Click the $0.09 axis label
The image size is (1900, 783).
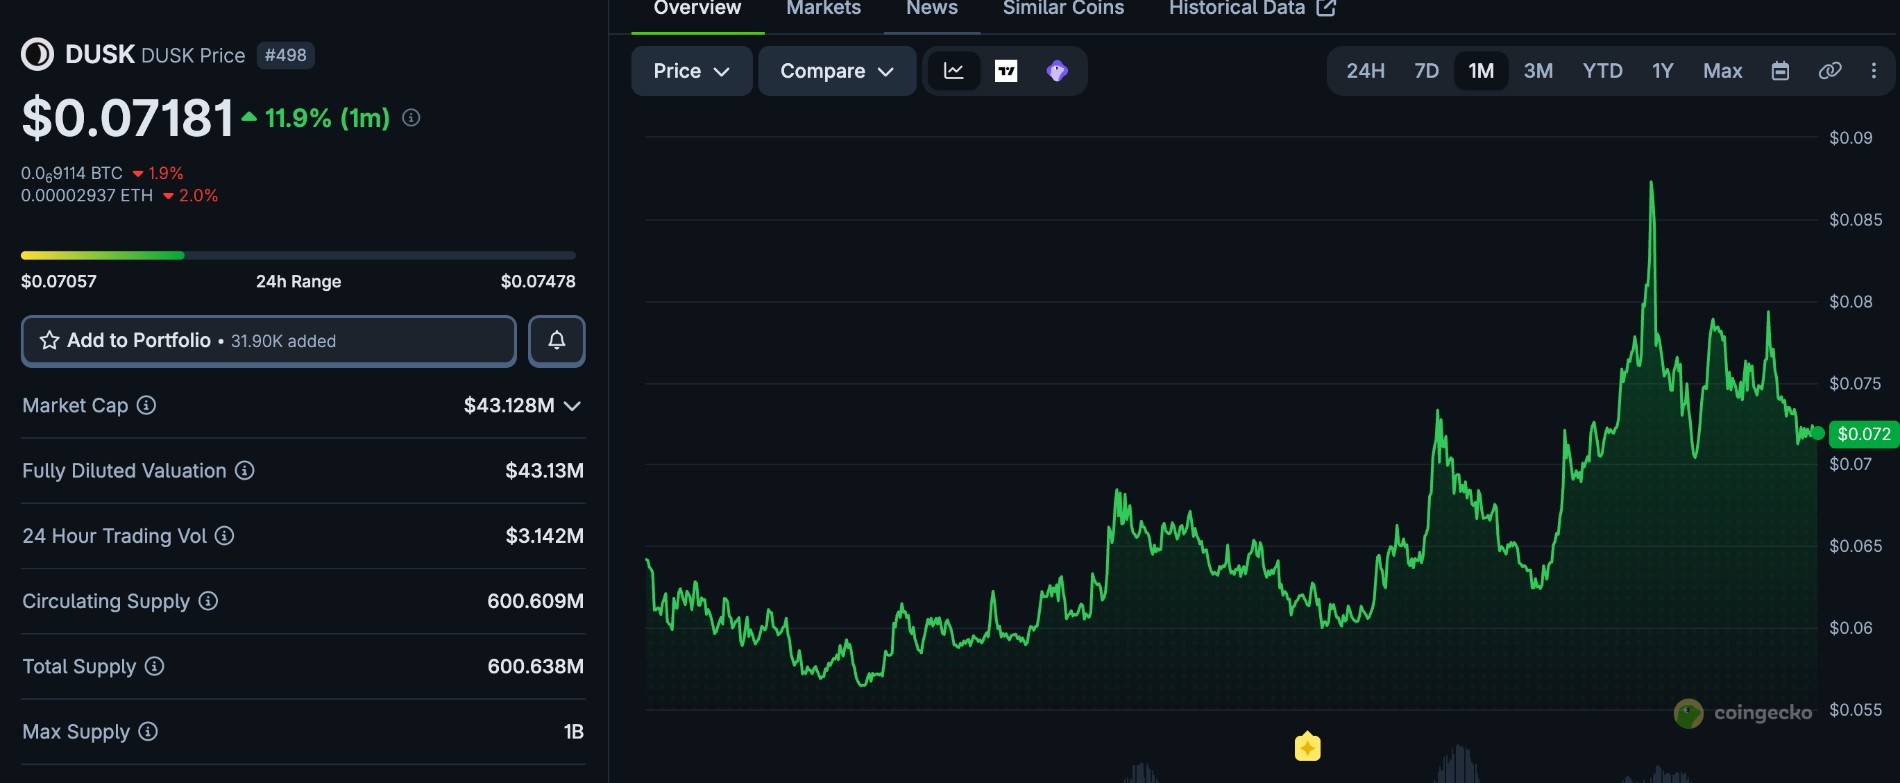(1850, 138)
